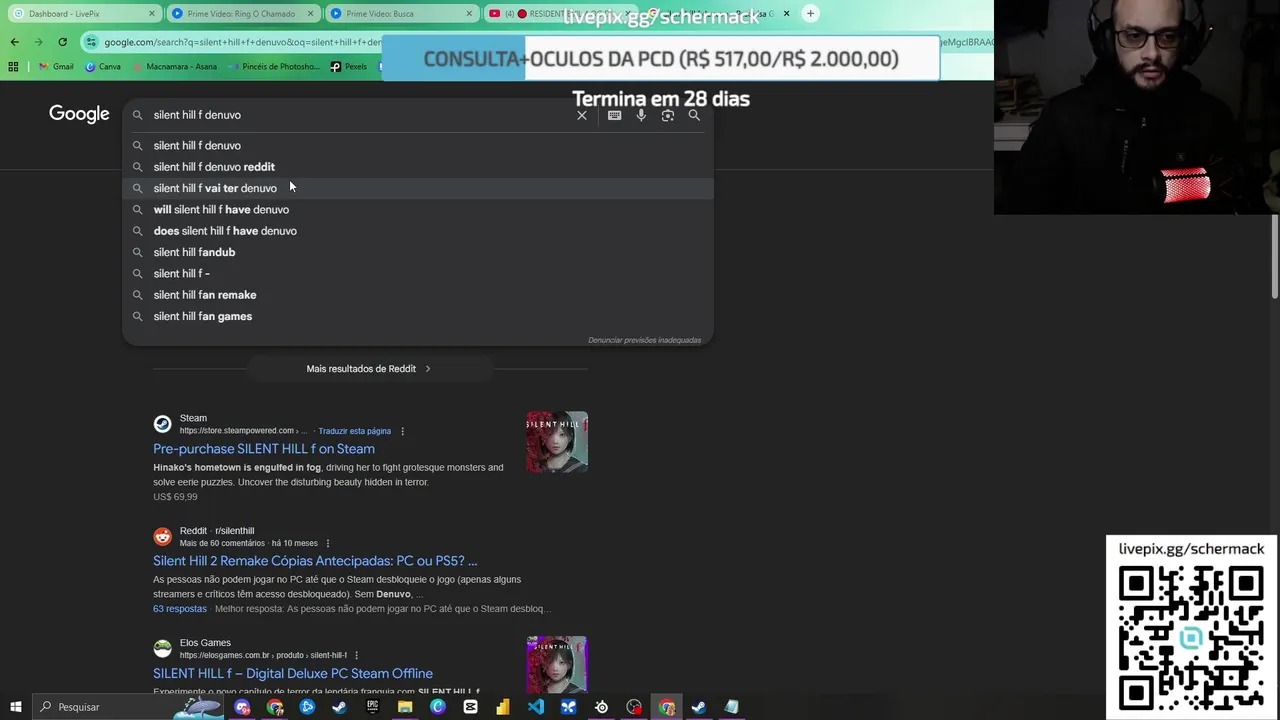This screenshot has width=1280, height=720.
Task: Select the suggestion "silent hill fan games"
Action: (418, 316)
